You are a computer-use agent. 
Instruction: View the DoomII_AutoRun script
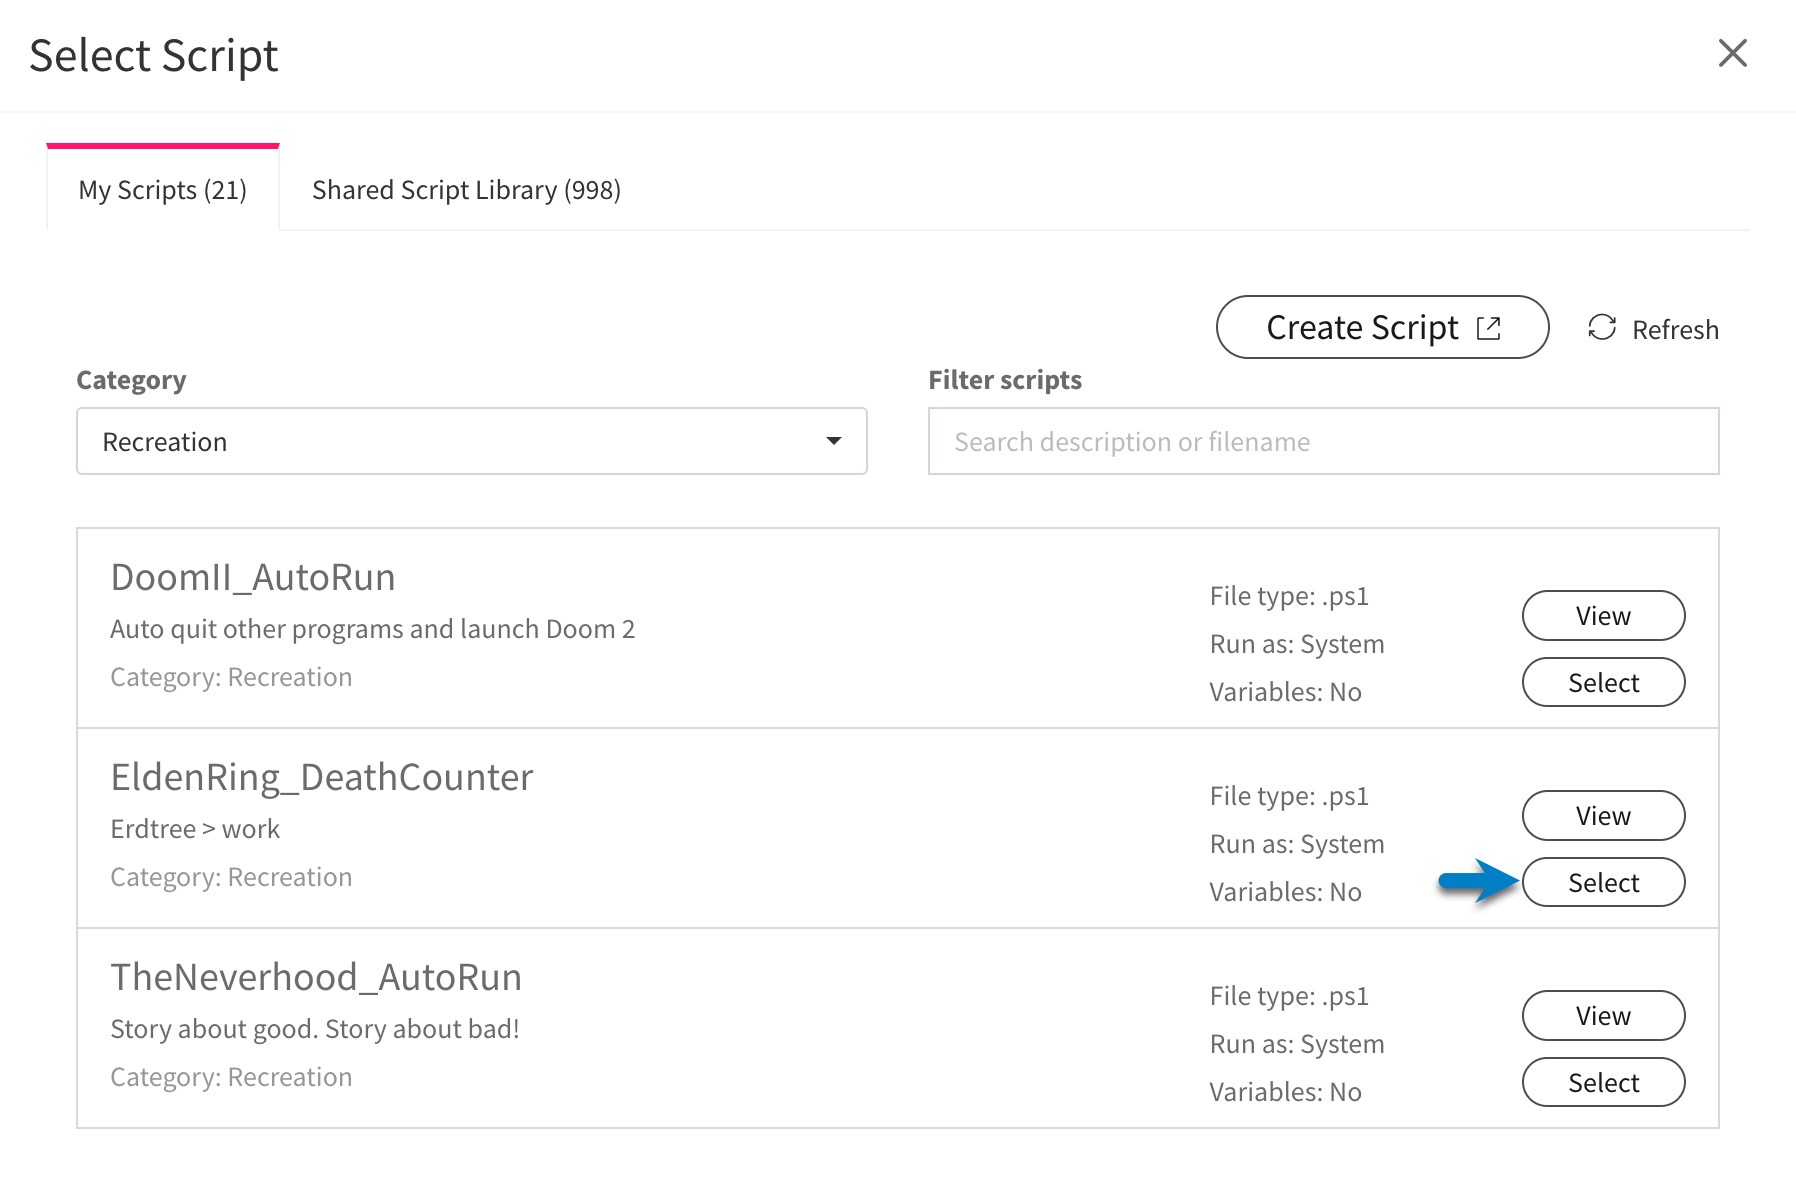pos(1603,616)
